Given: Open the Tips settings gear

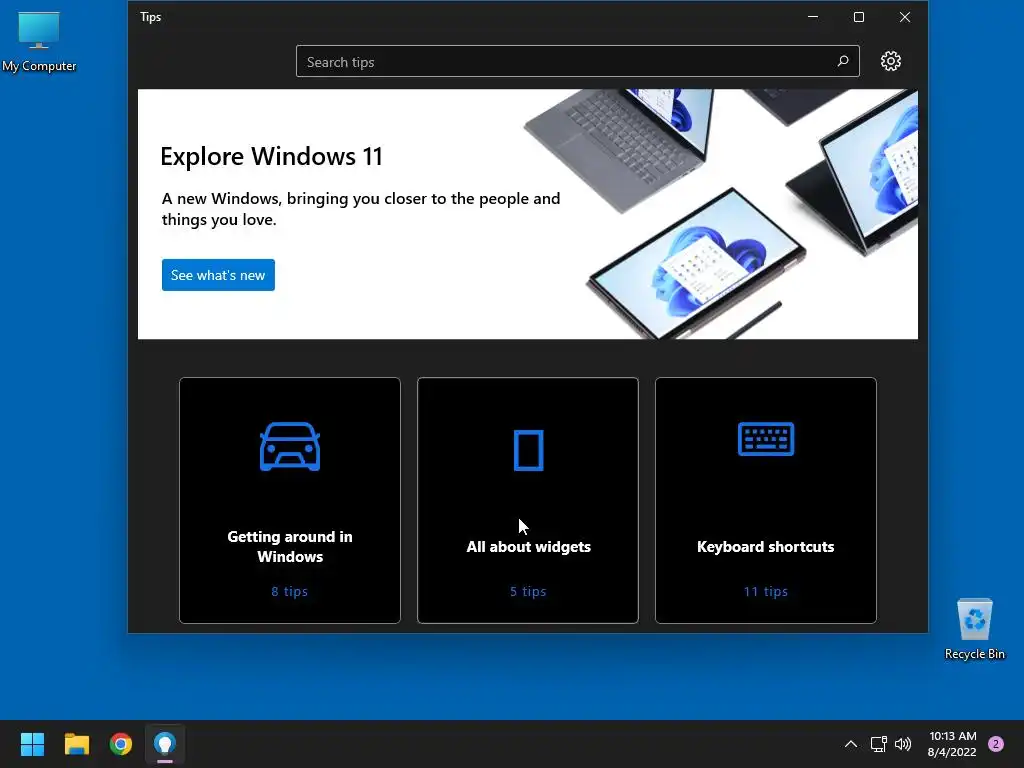Looking at the screenshot, I should pyautogui.click(x=890, y=61).
